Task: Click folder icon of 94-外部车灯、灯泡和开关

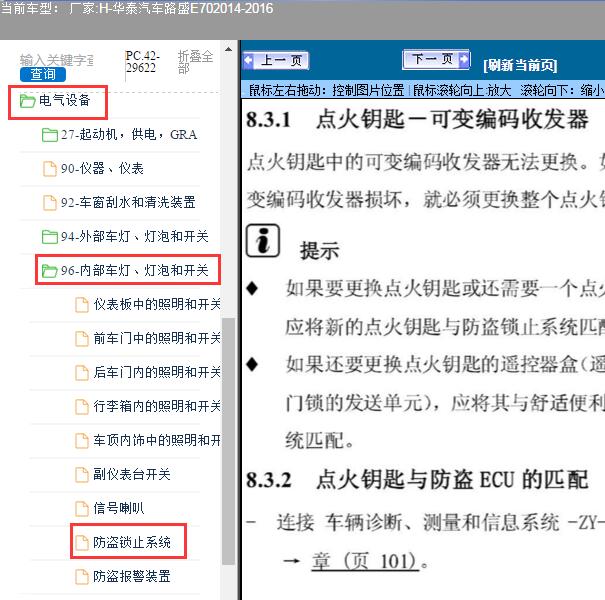Action: (x=49, y=237)
